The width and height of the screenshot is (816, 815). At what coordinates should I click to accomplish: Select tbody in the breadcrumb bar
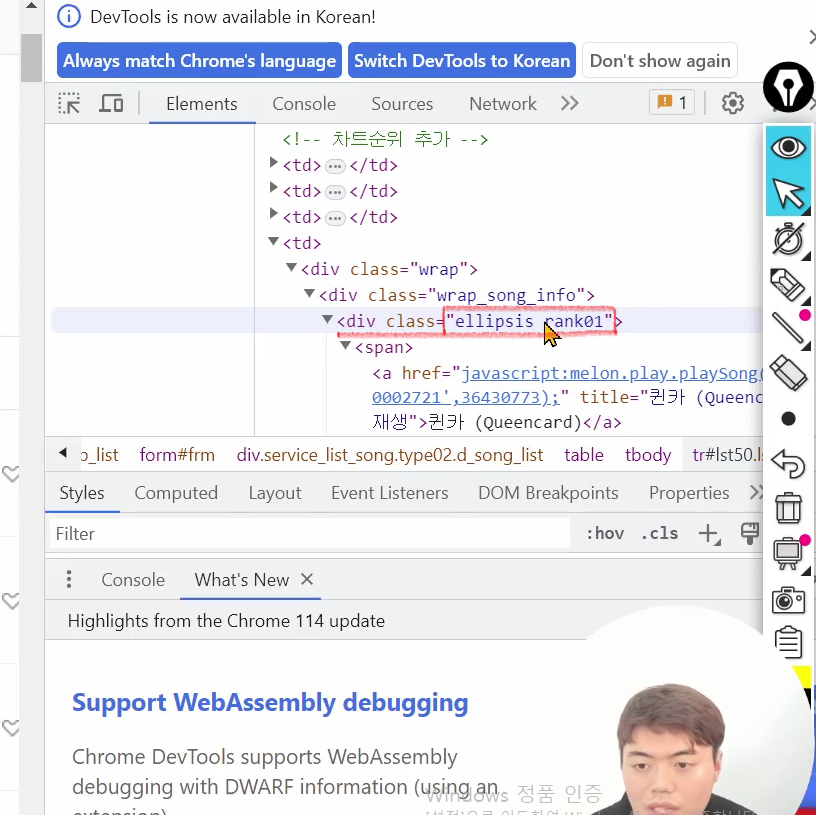click(x=648, y=455)
